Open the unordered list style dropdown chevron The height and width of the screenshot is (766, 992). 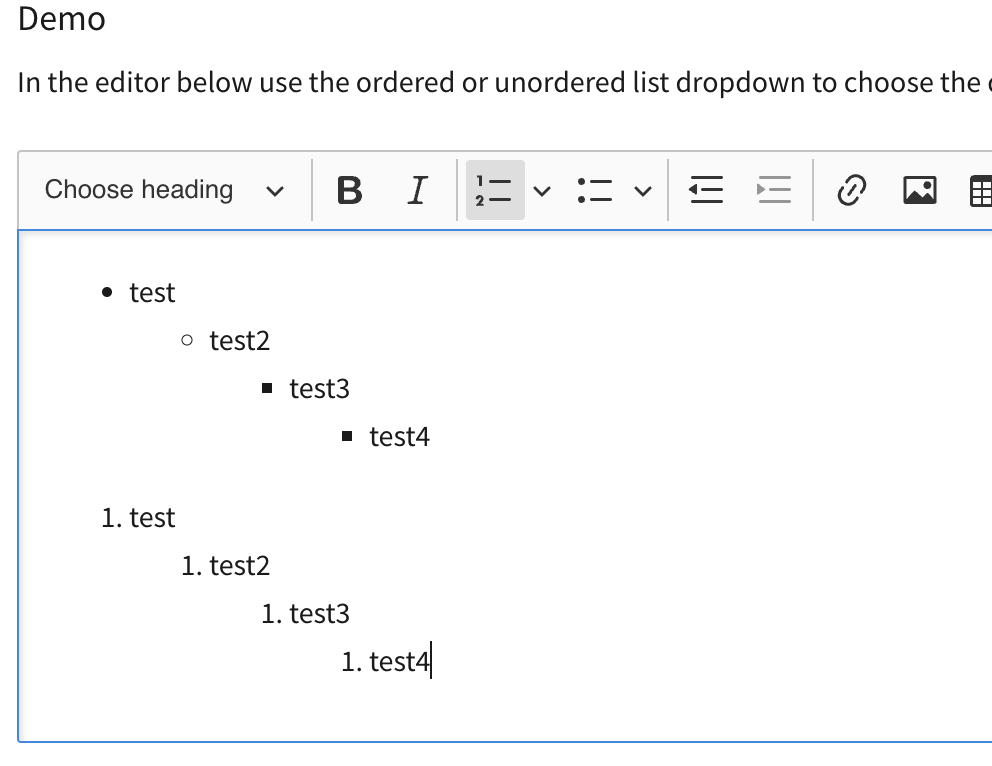click(643, 189)
